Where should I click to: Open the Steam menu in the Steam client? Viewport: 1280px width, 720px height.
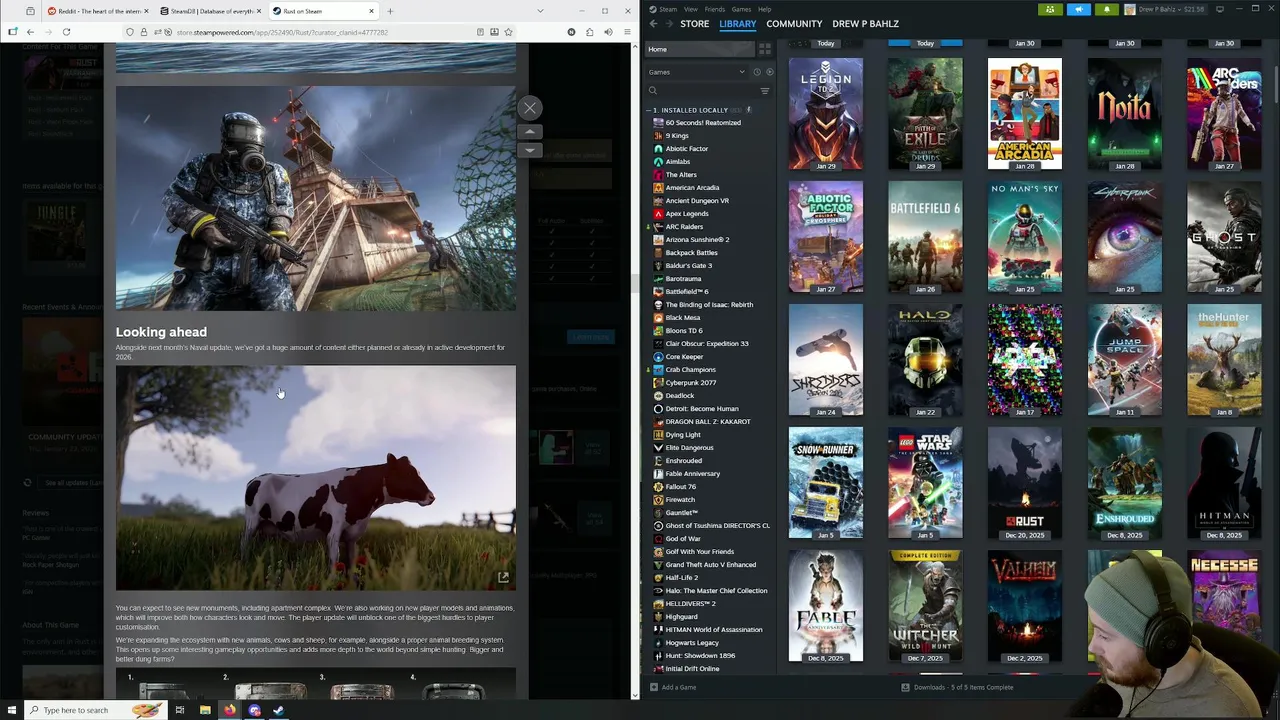point(666,9)
